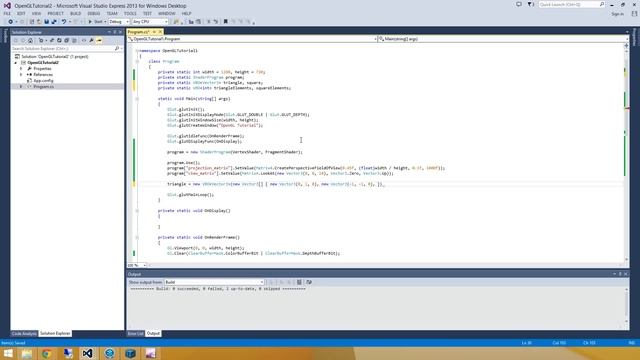Select App.config in Solution Explorer
The height and width of the screenshot is (360, 640).
click(43, 81)
